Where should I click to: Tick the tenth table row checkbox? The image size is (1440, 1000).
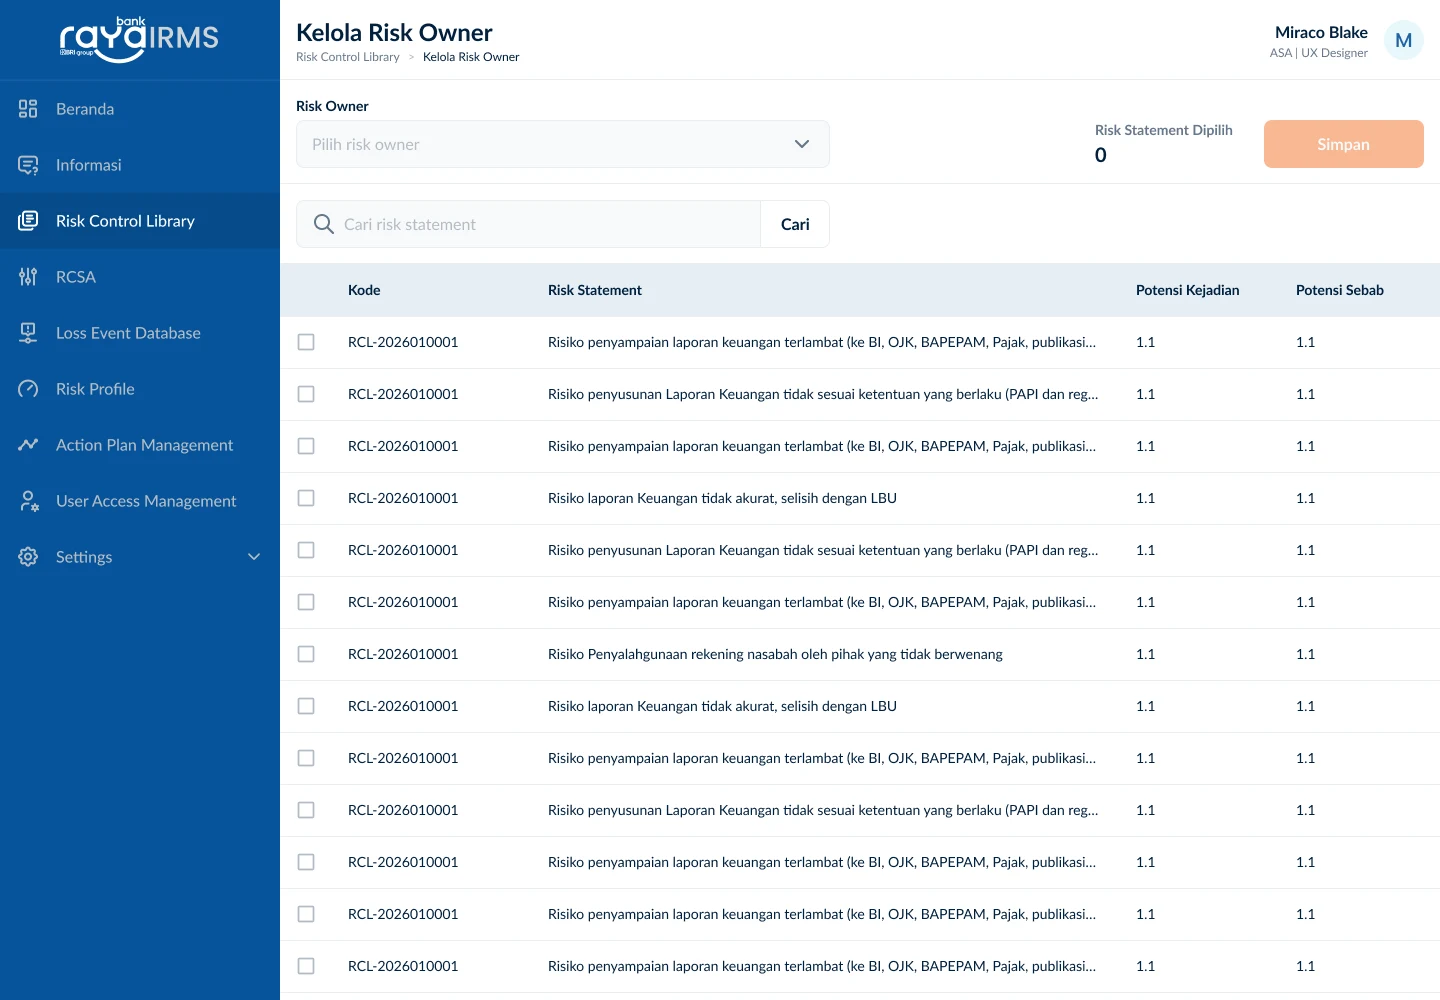point(306,810)
